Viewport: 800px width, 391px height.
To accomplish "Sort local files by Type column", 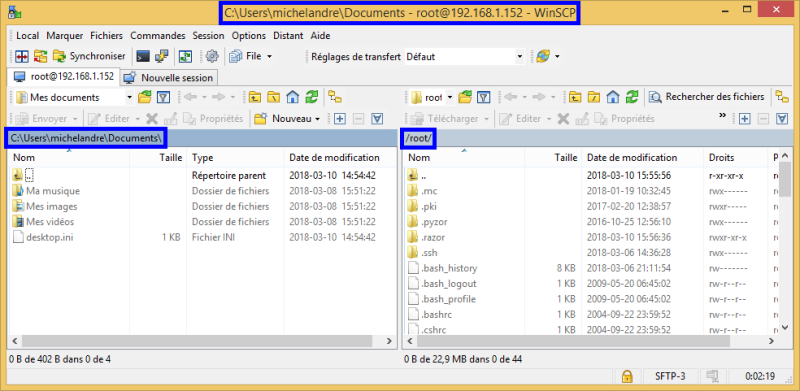I will [236, 158].
